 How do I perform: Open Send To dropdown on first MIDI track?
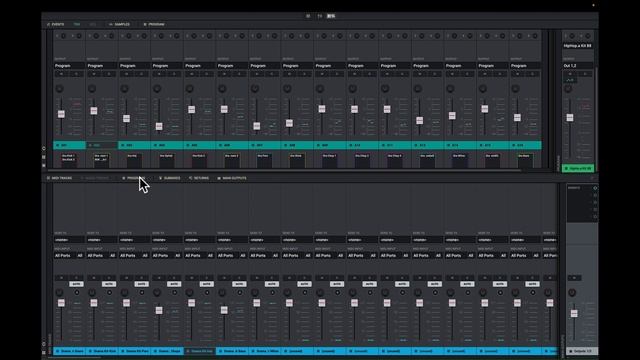(x=69, y=240)
